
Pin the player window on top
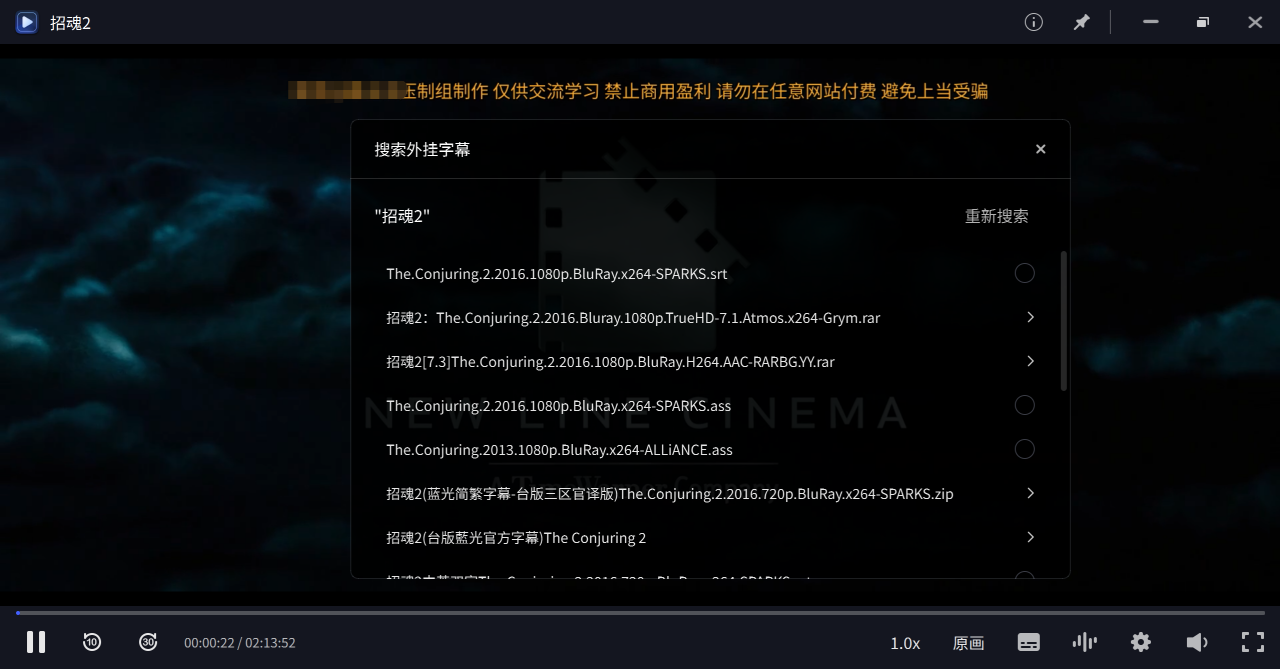(x=1082, y=22)
